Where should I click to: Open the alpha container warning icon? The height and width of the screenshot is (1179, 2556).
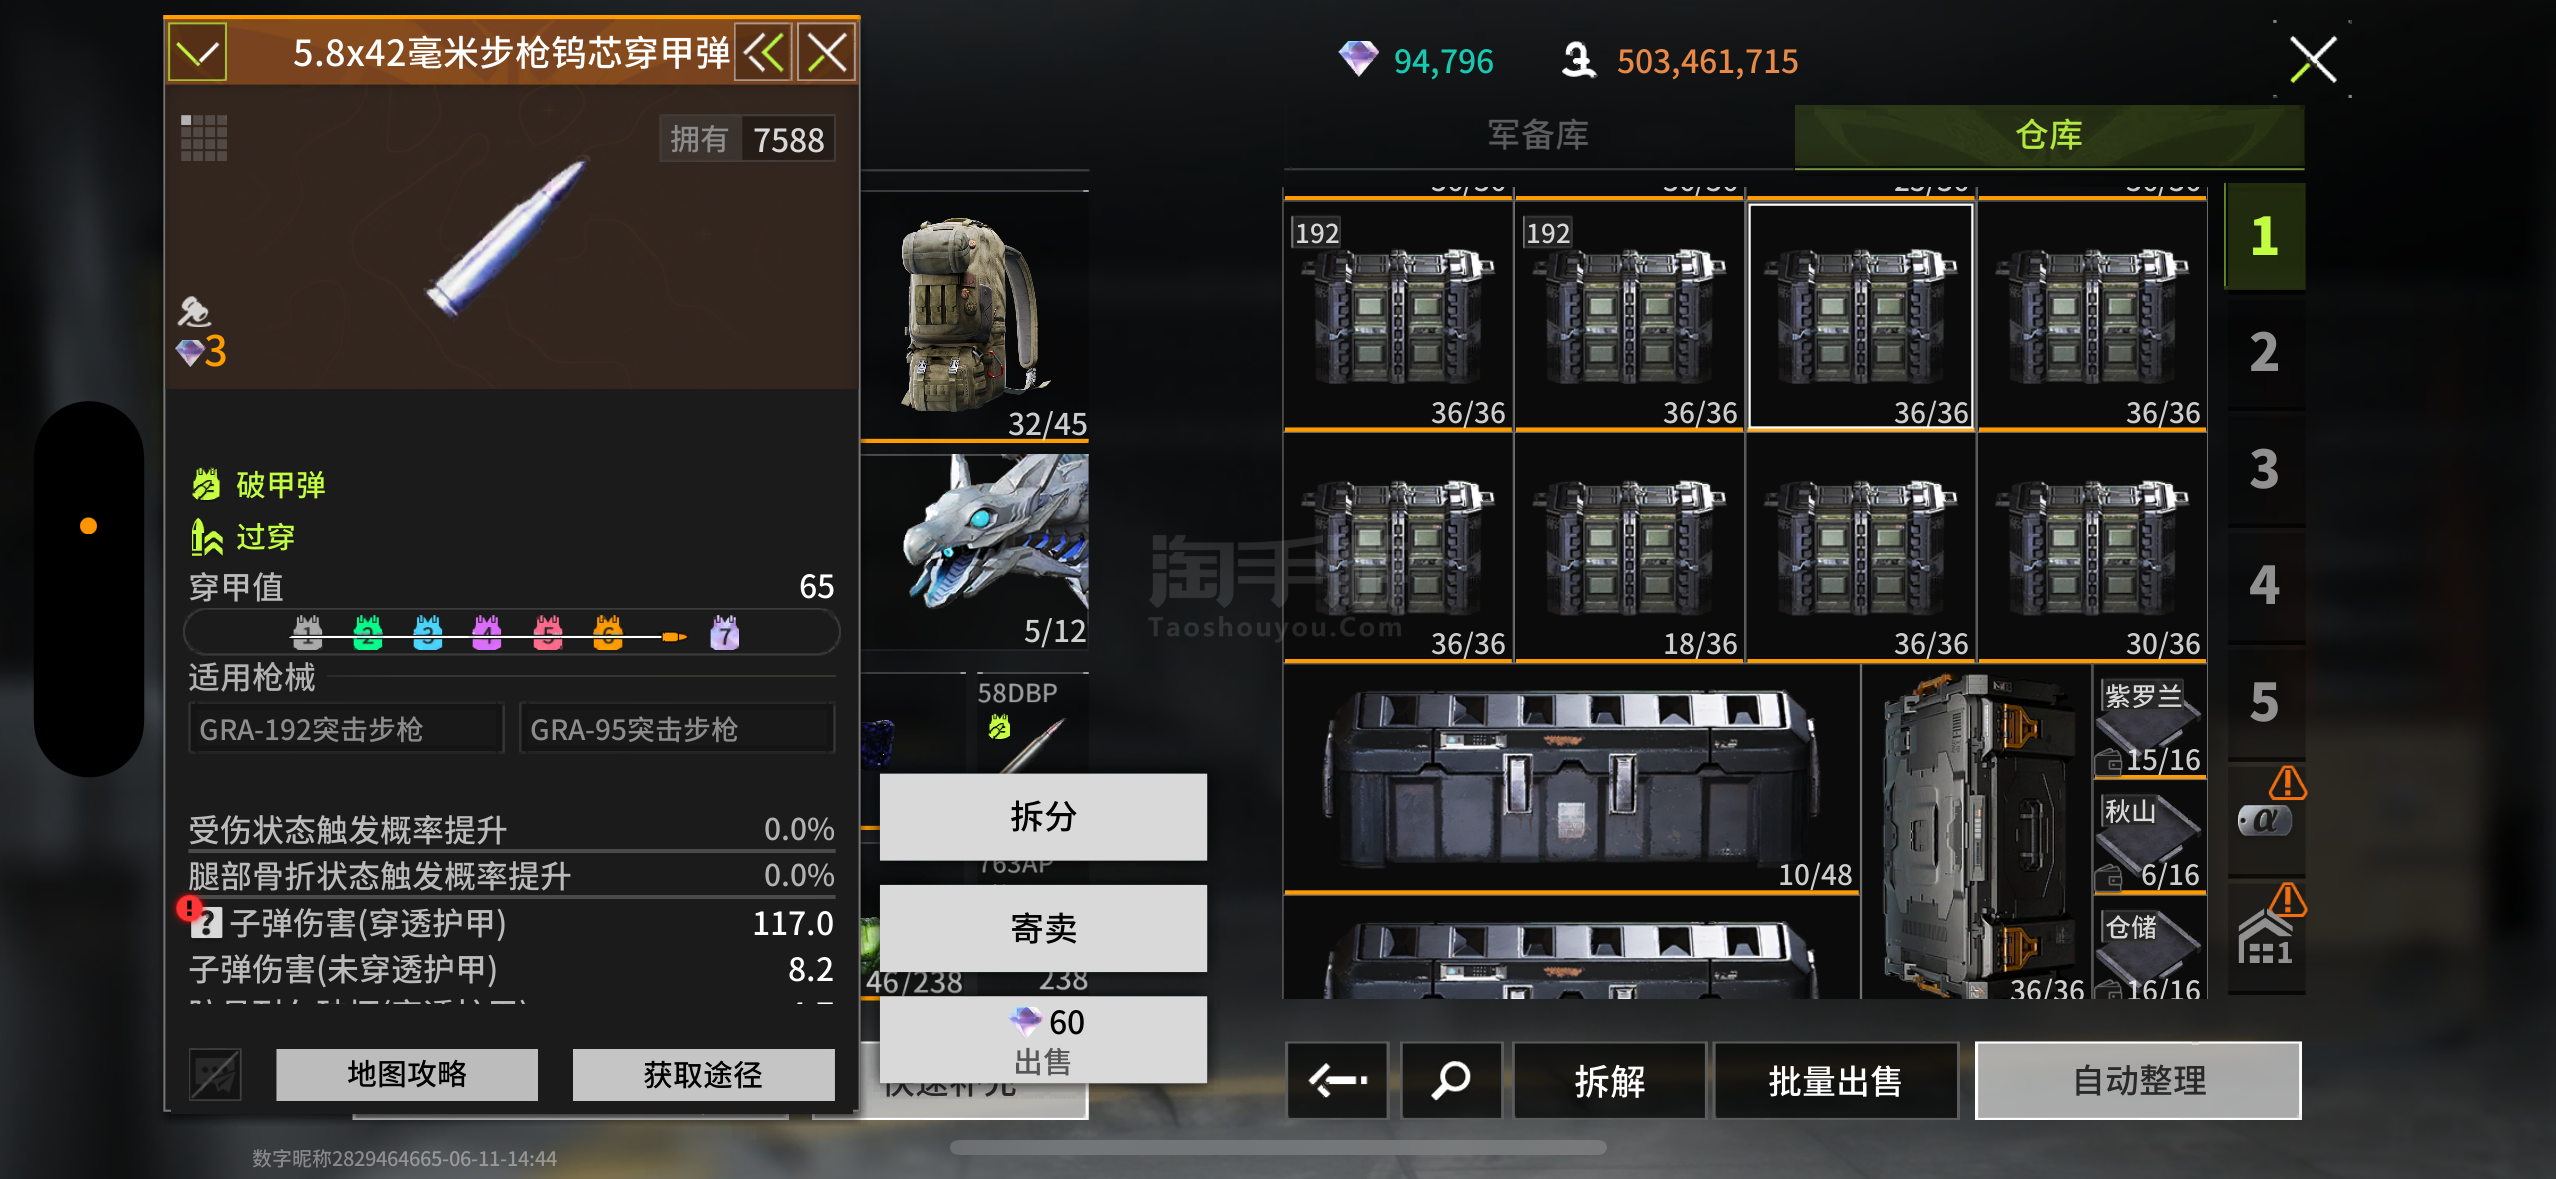(x=2267, y=805)
